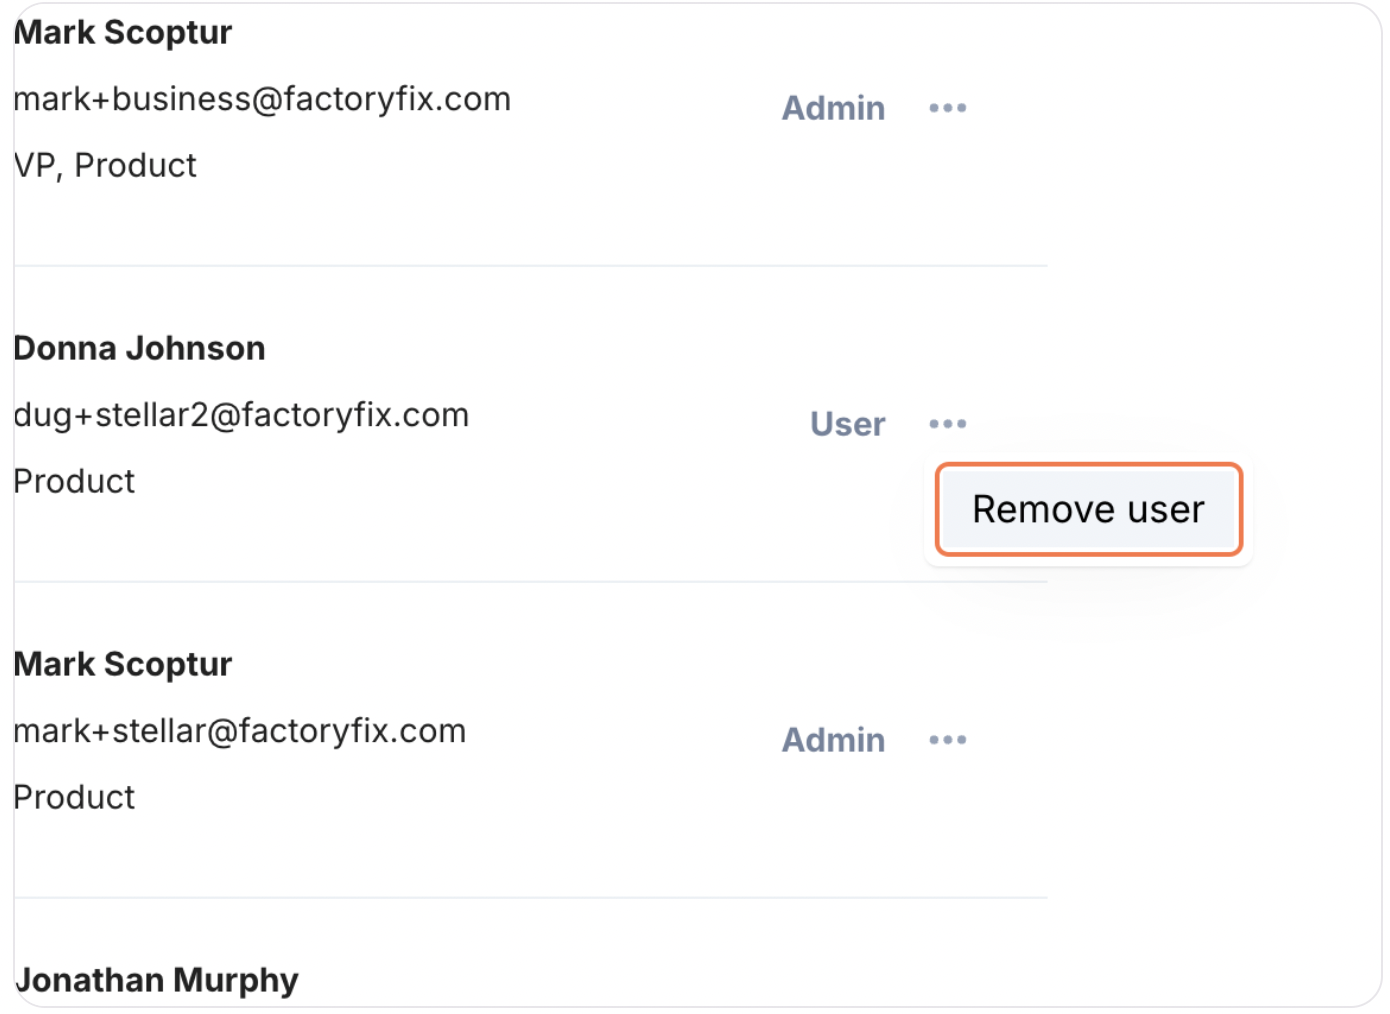The height and width of the screenshot is (1014, 1390).
Task: Click the VP, Product title text
Action: pos(105,165)
